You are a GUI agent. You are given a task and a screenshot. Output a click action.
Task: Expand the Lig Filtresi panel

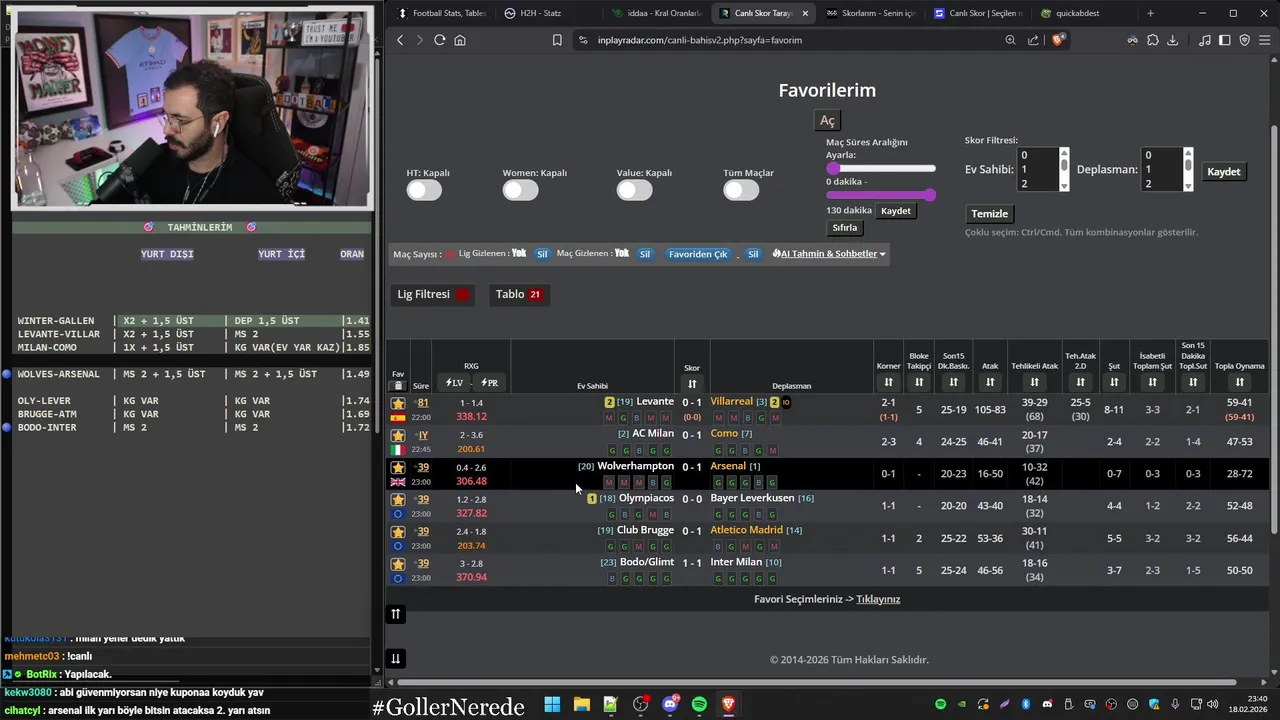tap(433, 294)
